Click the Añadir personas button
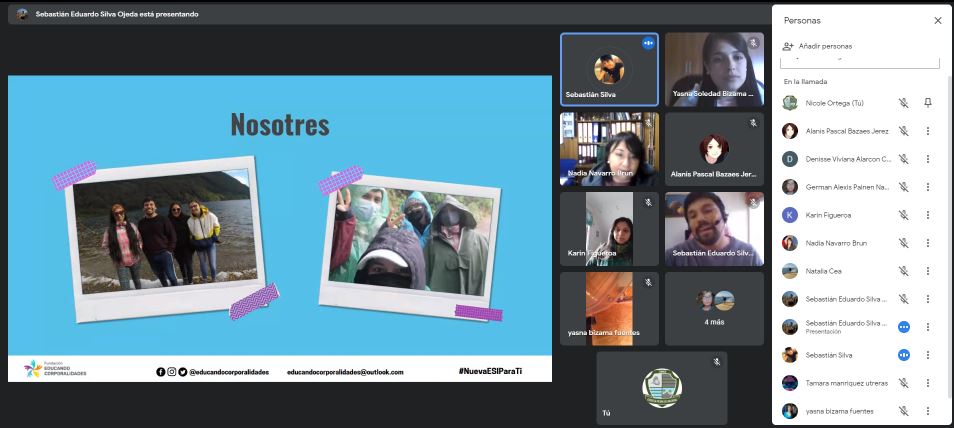Screen dimensions: 954x428 818,46
